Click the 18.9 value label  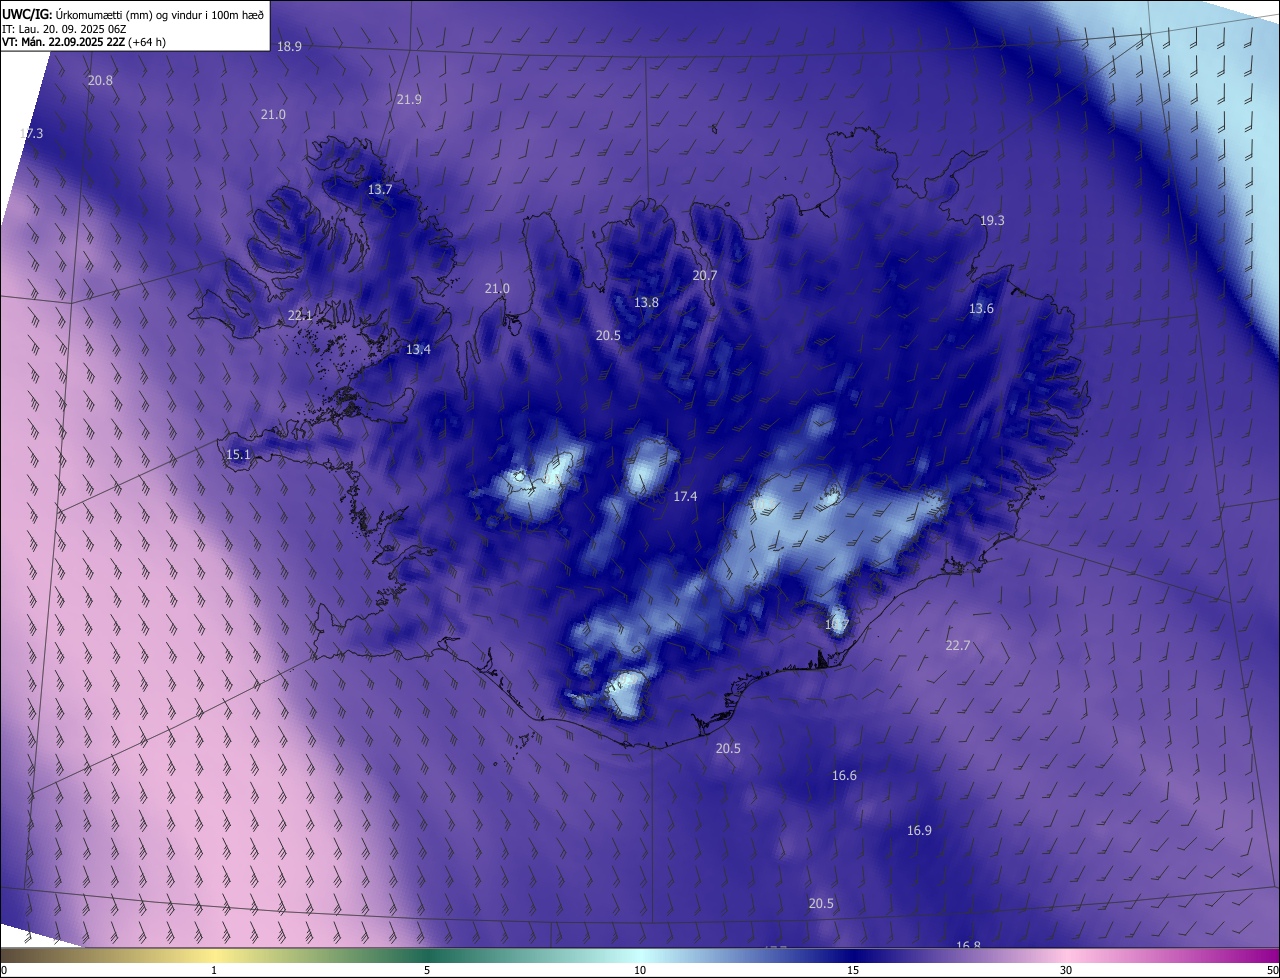point(289,46)
